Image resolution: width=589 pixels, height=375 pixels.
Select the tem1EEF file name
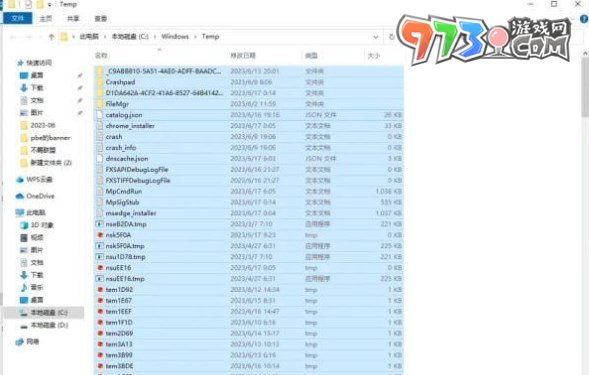118,311
